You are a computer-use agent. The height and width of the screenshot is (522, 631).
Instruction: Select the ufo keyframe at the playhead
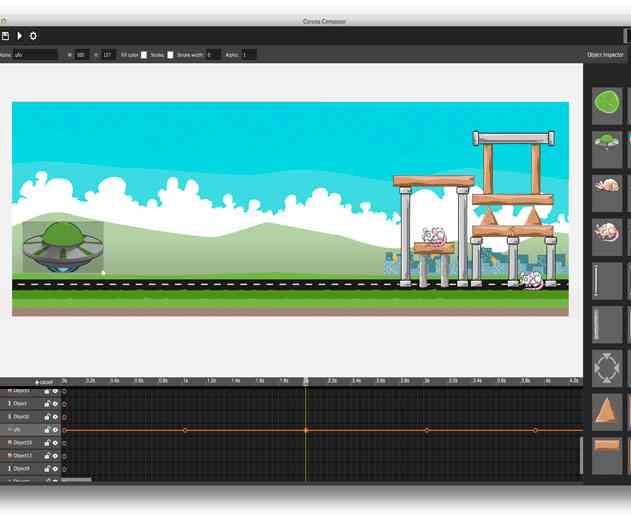306,430
